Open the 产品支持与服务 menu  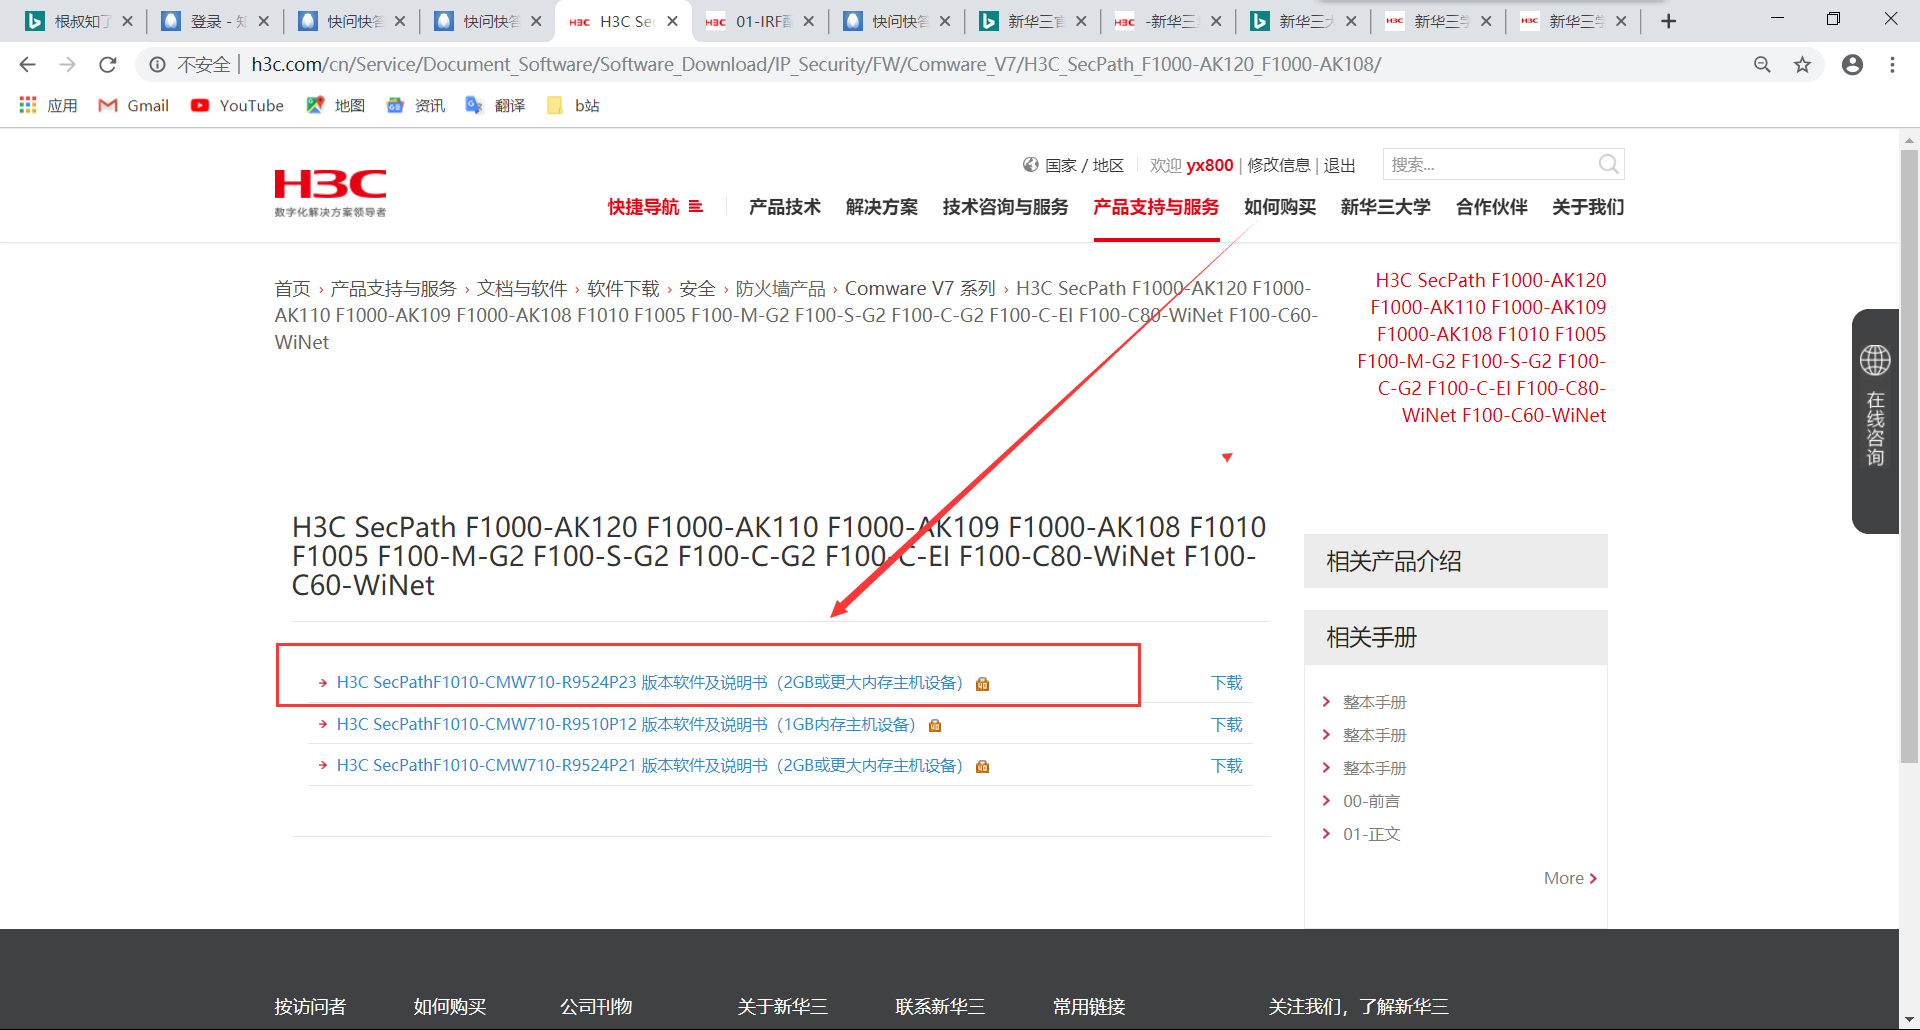(x=1156, y=207)
